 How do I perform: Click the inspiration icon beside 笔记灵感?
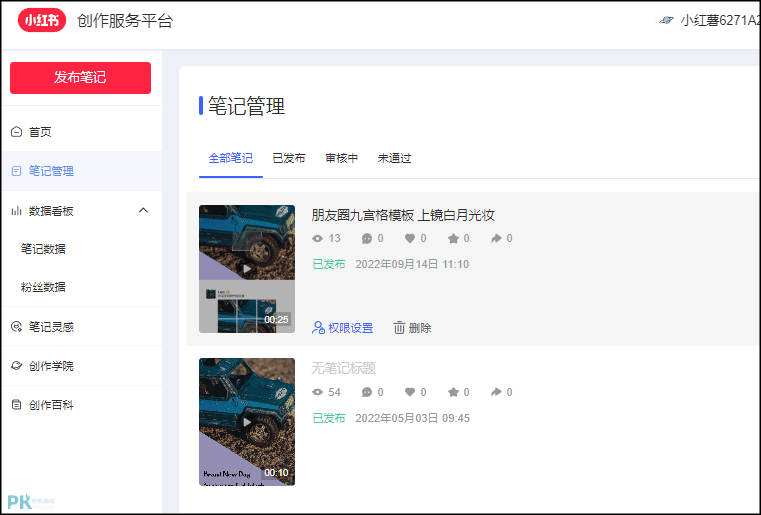17,327
